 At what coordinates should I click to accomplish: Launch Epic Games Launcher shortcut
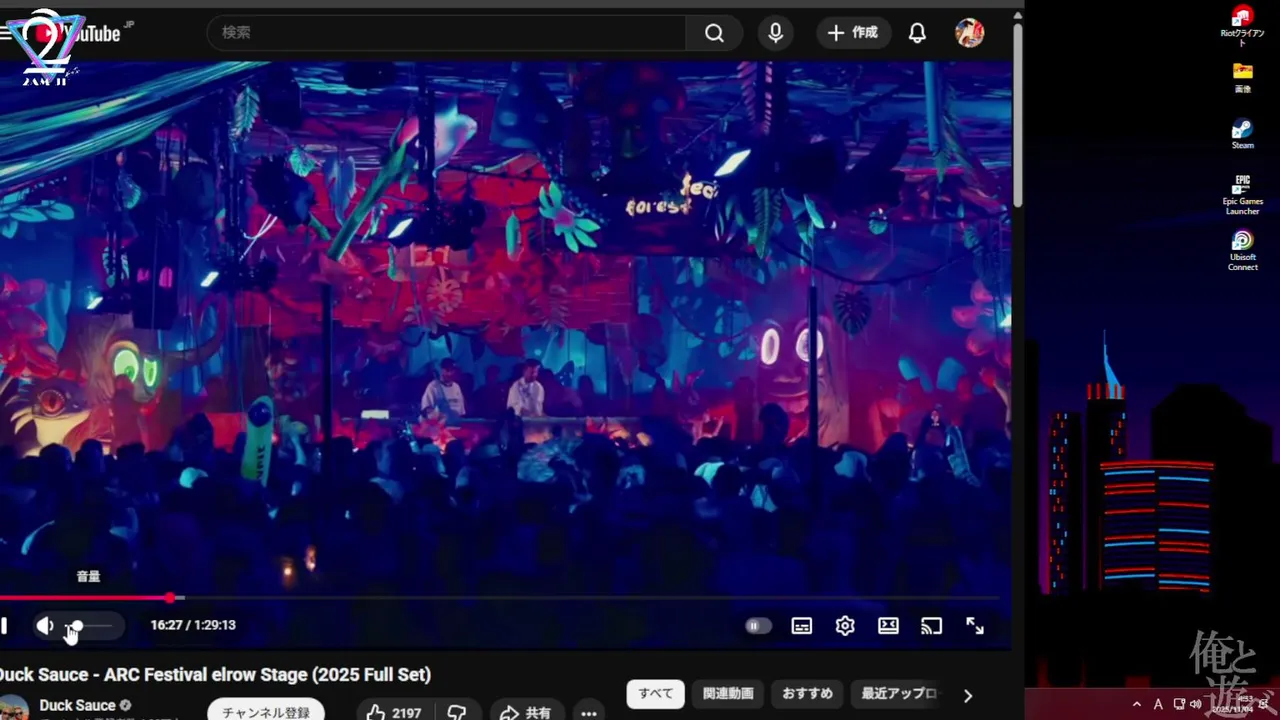1242,195
